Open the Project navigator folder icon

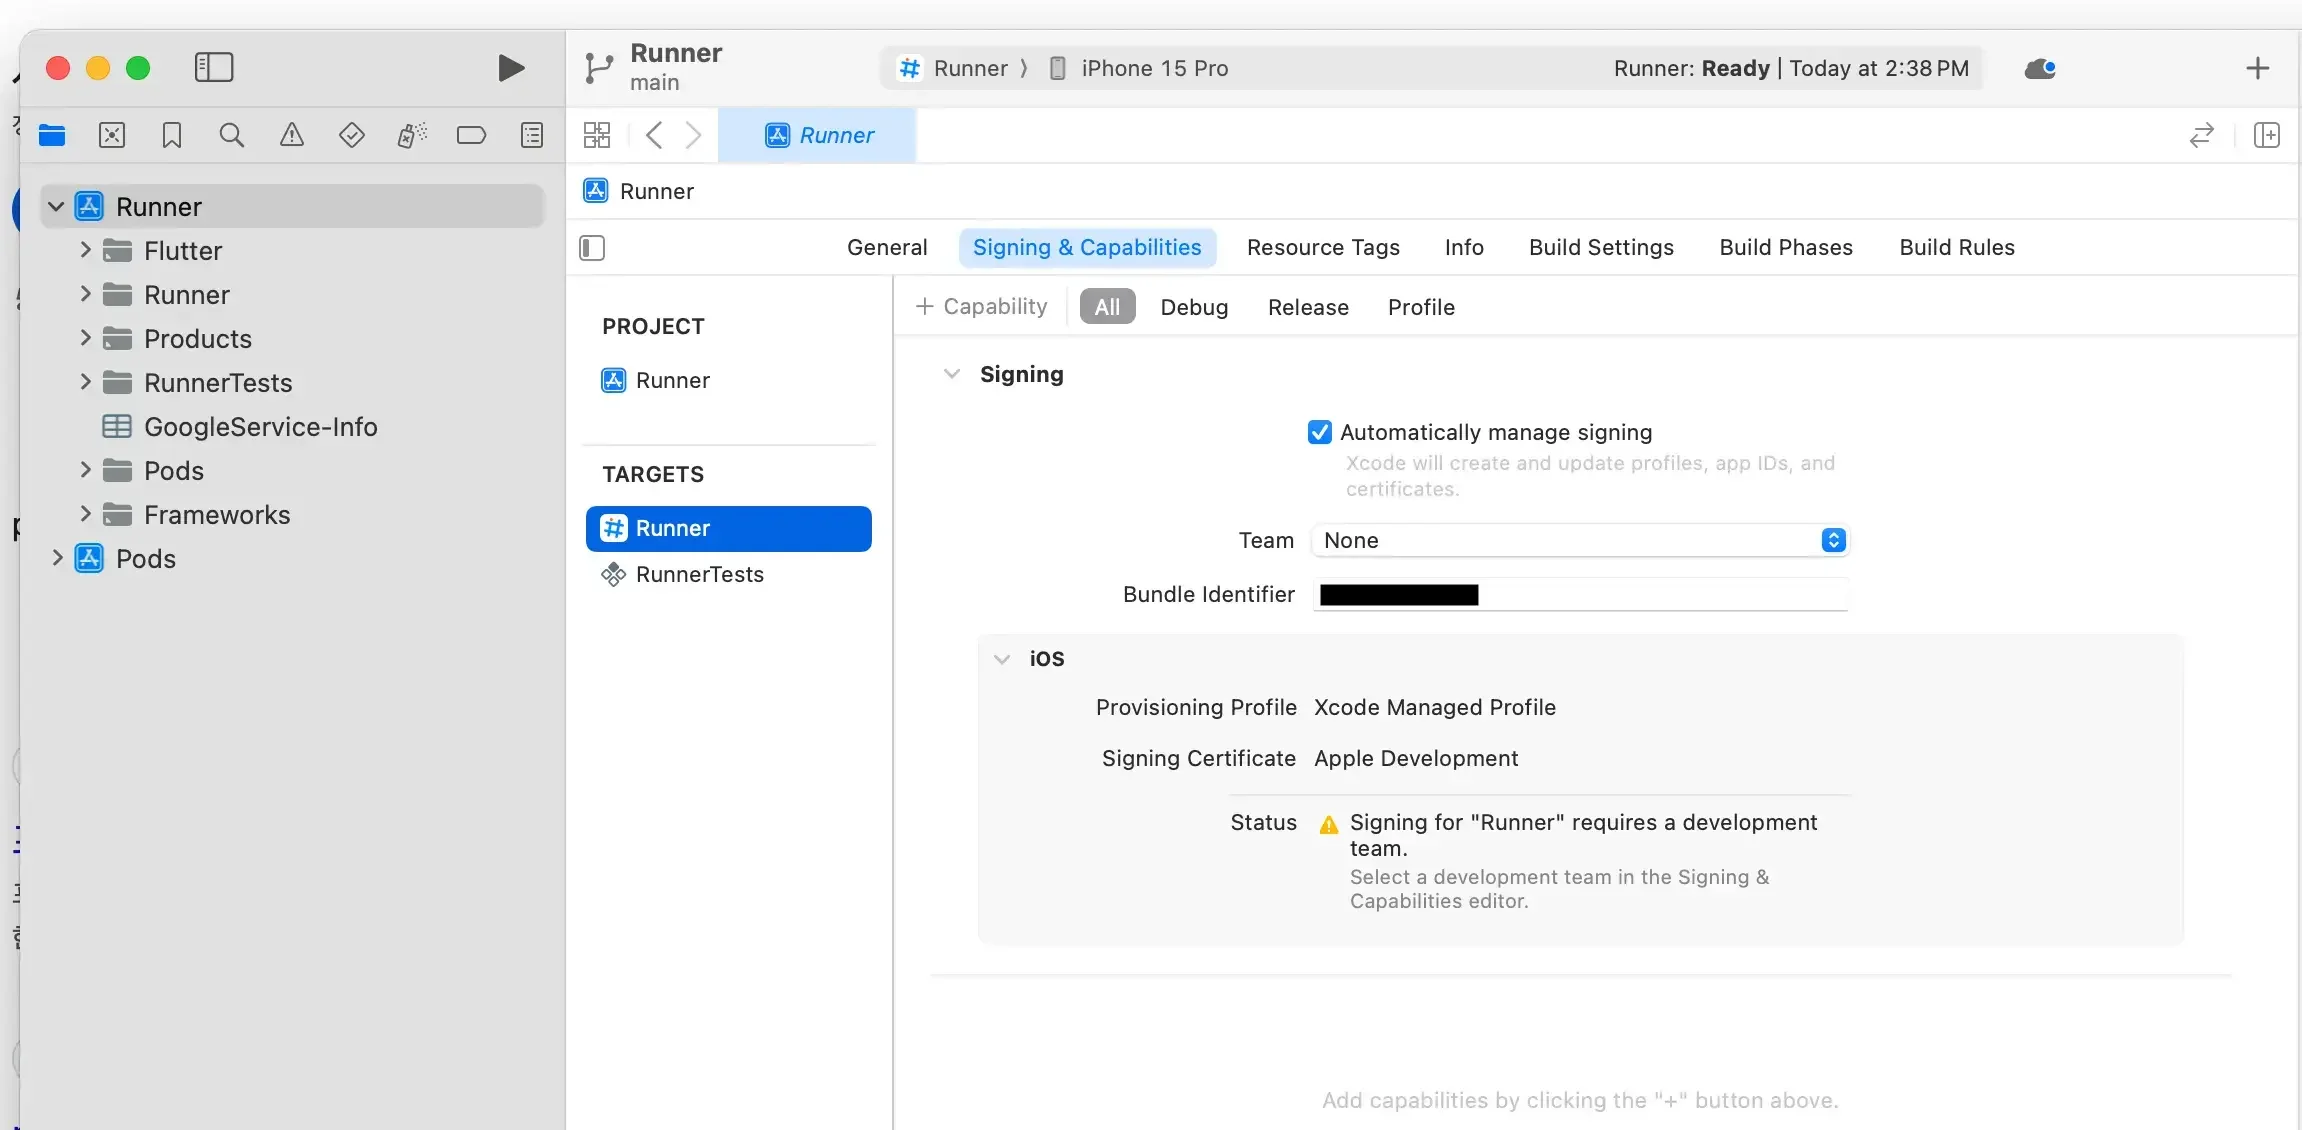[x=52, y=135]
